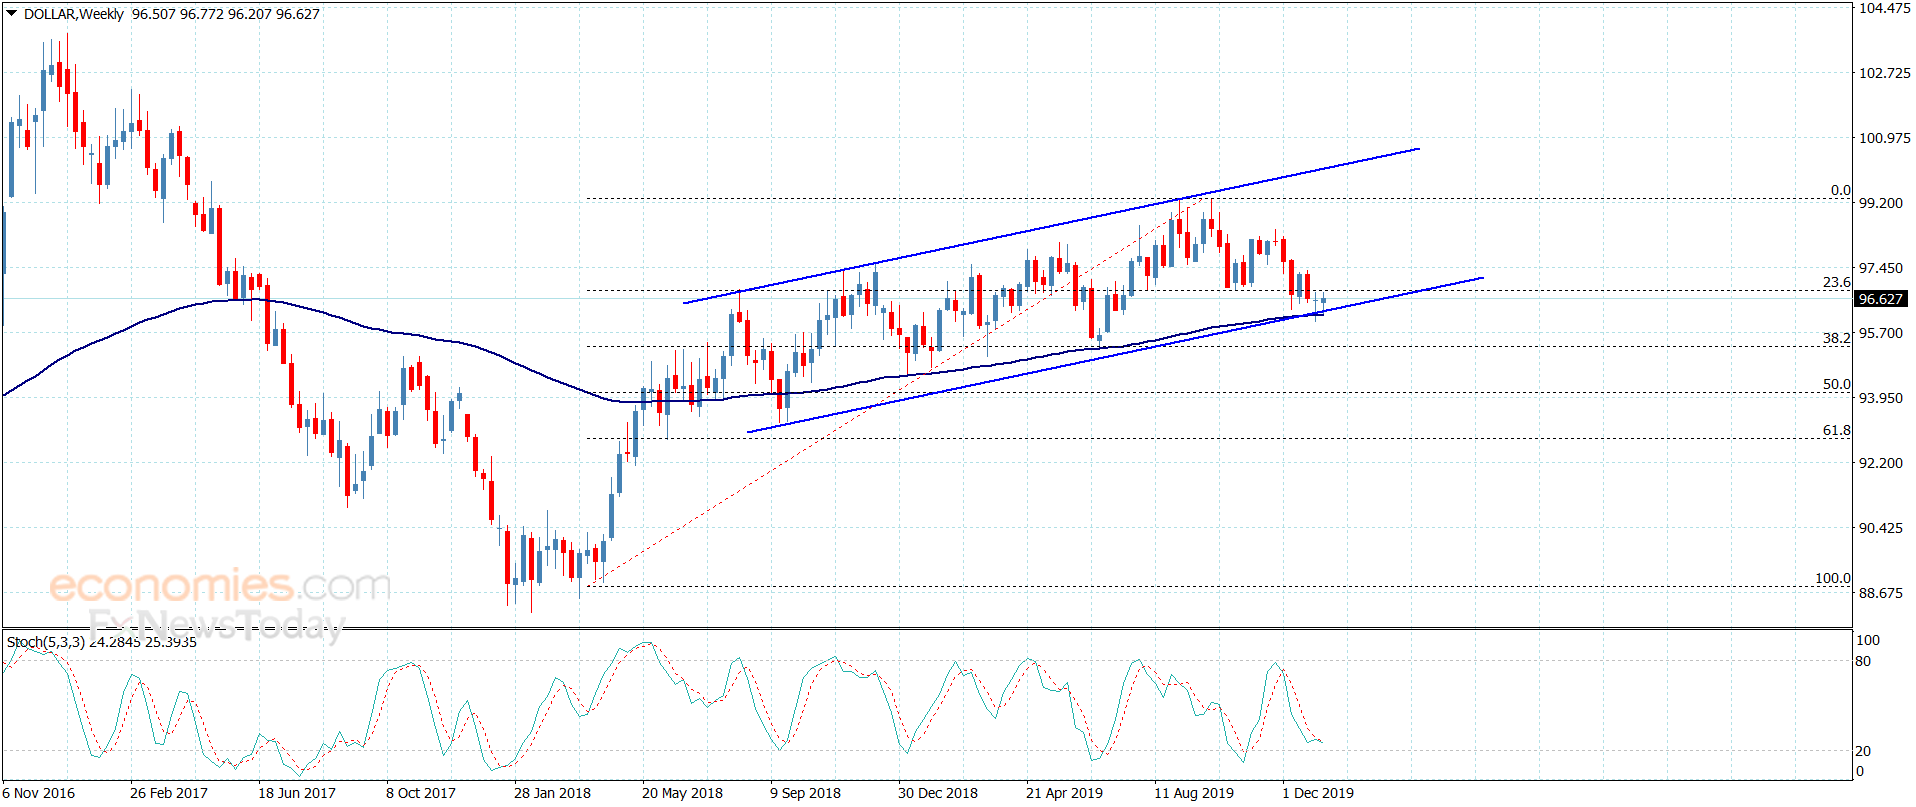1916x807 pixels.
Task: Click the 20 May 2018 date label
Action: 682,793
